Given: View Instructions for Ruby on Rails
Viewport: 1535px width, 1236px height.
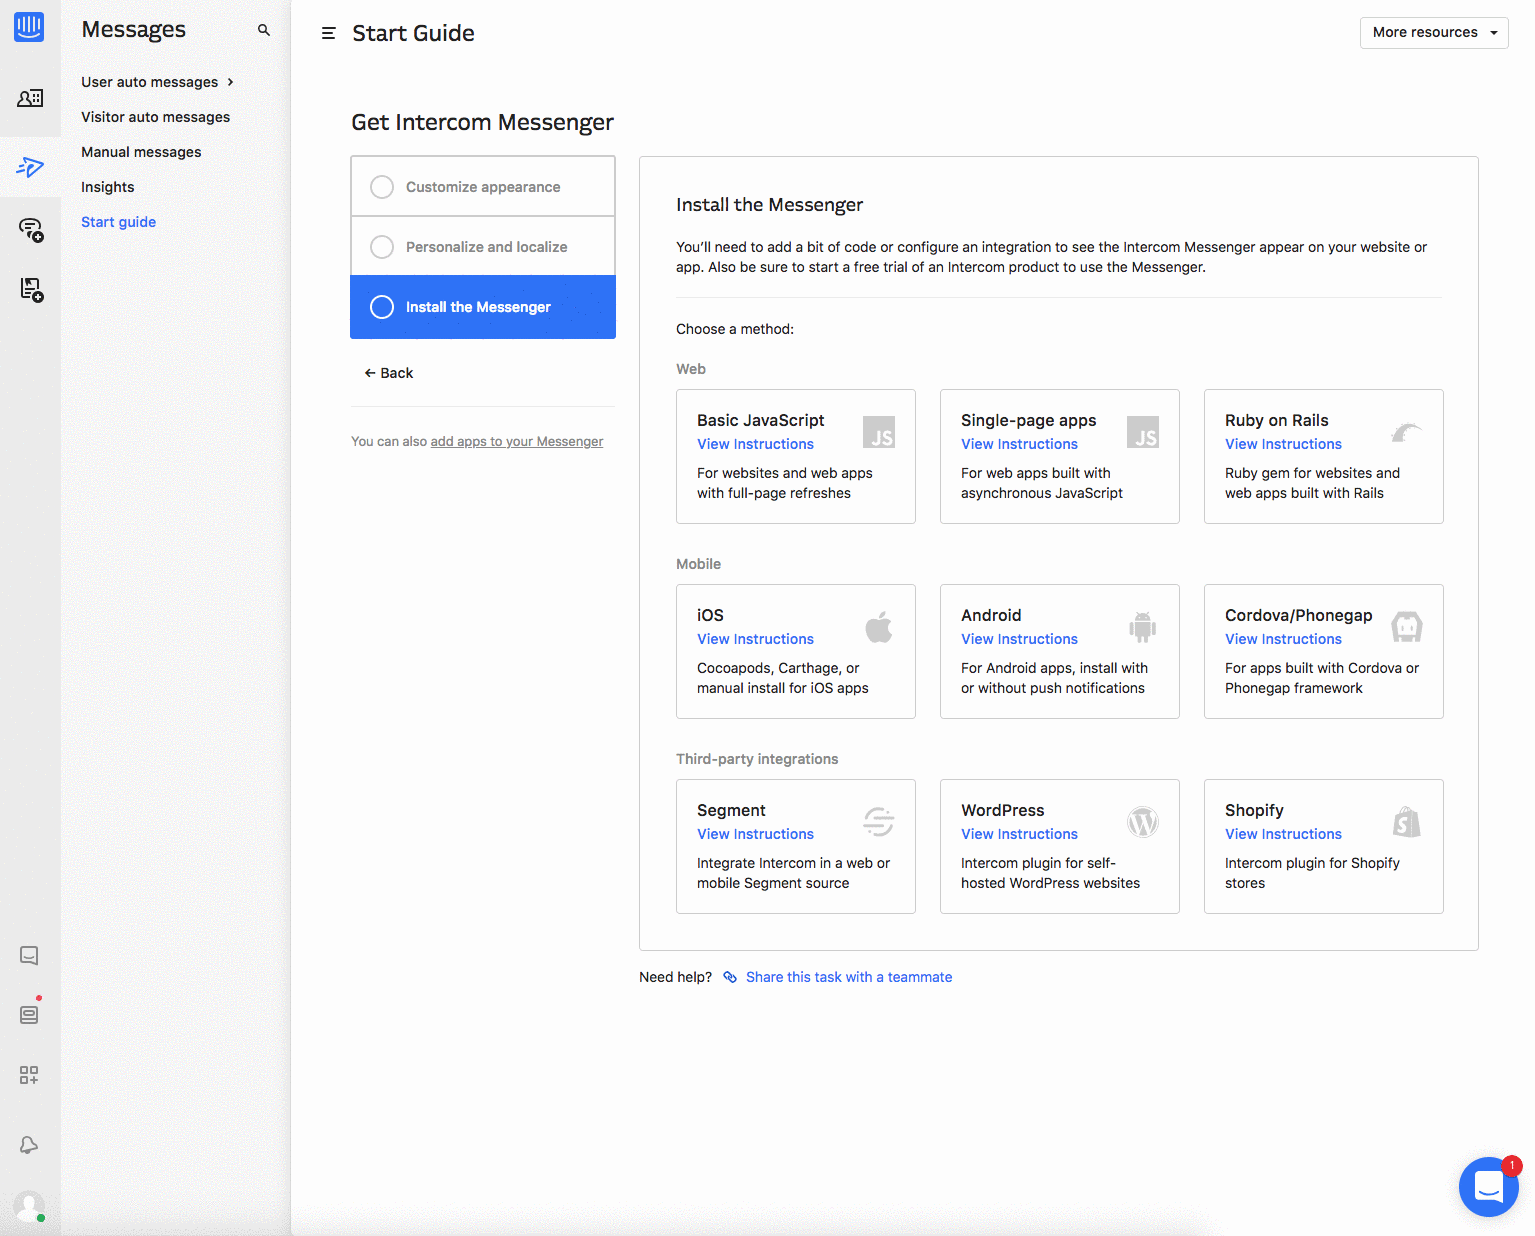Looking at the screenshot, I should click(1284, 444).
